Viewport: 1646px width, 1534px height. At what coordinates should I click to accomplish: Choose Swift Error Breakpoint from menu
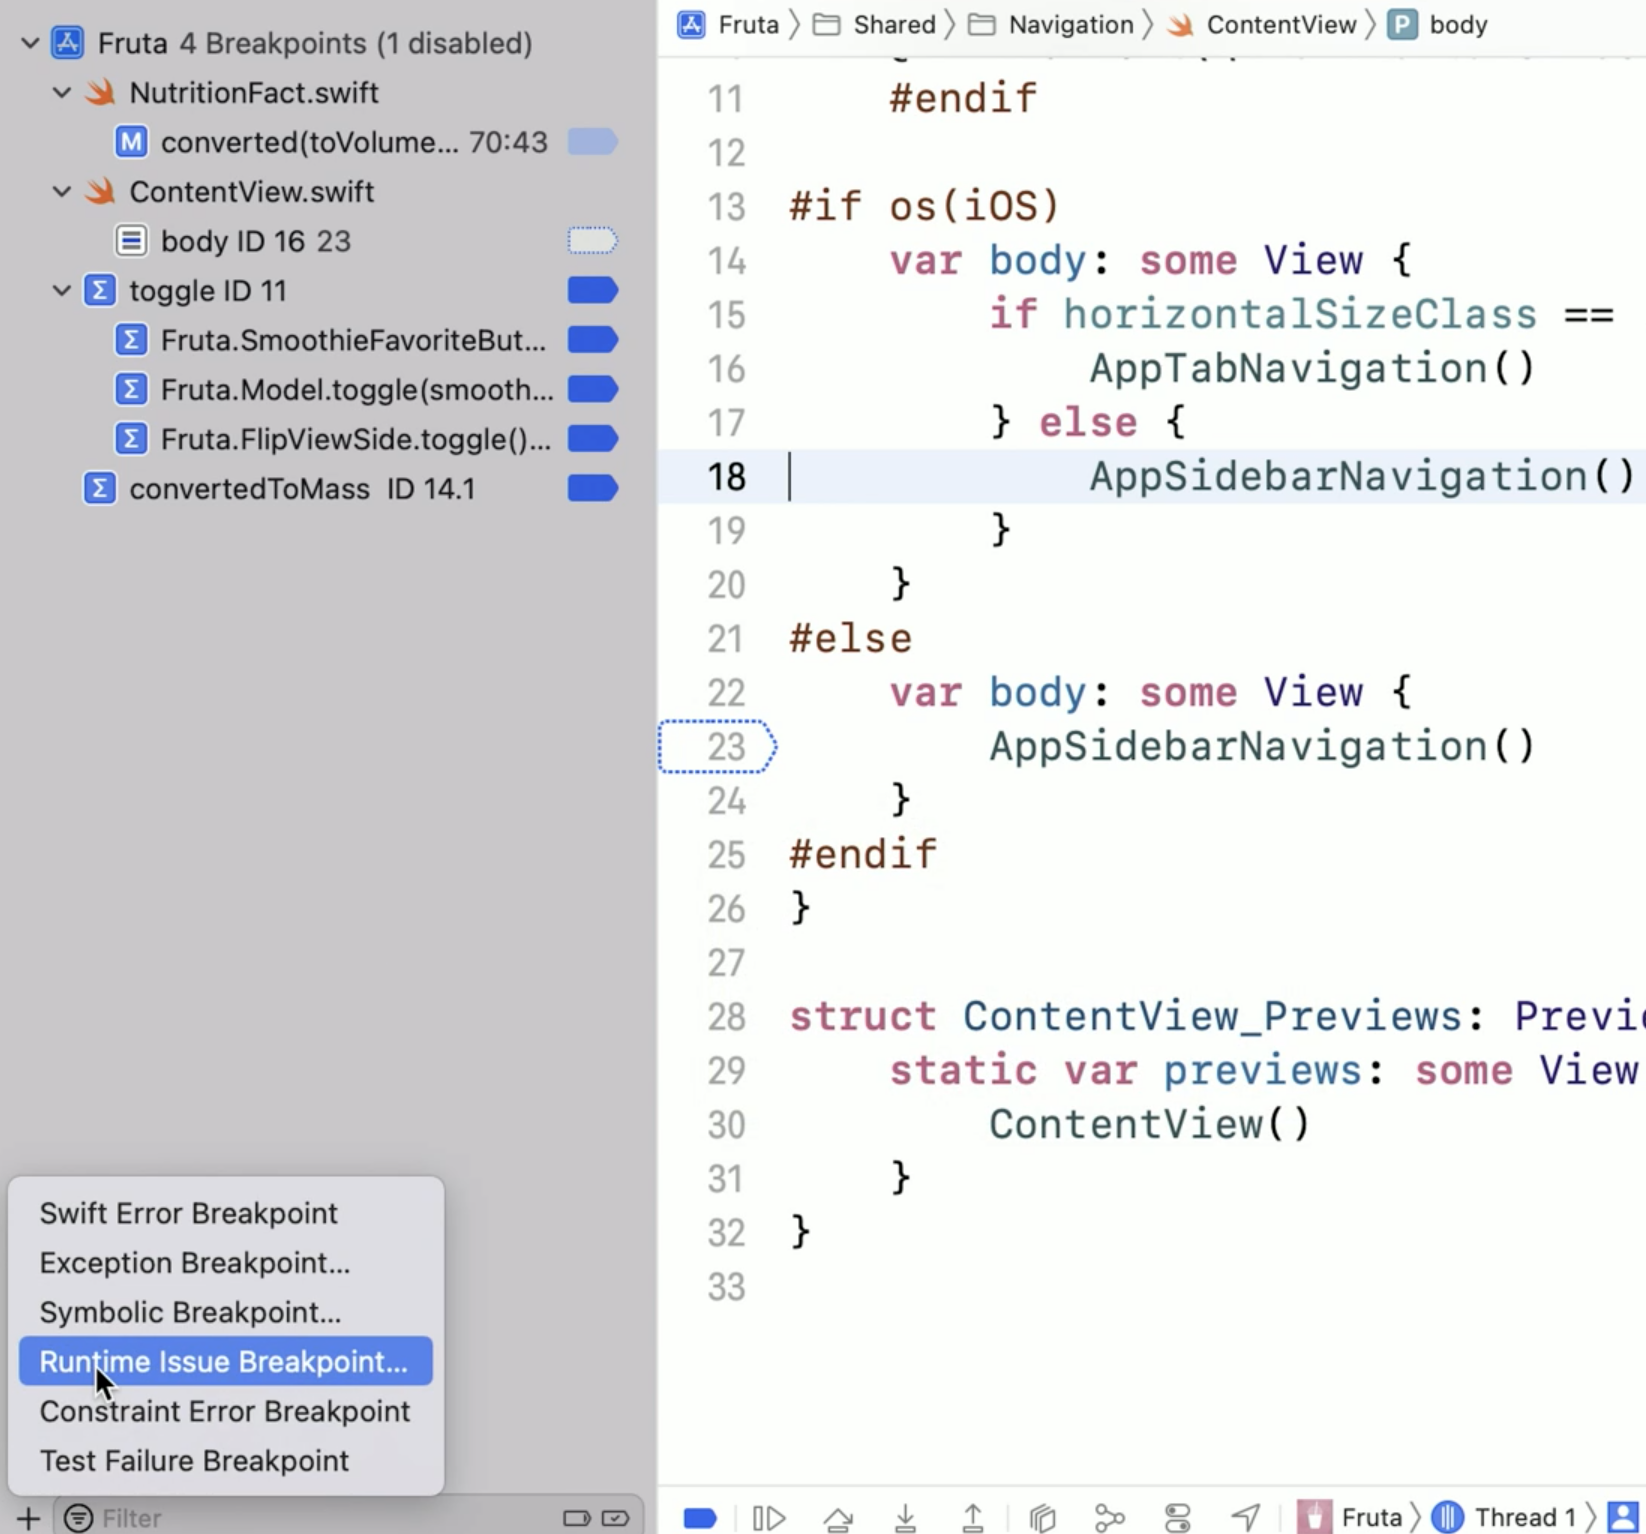pyautogui.click(x=226, y=1213)
